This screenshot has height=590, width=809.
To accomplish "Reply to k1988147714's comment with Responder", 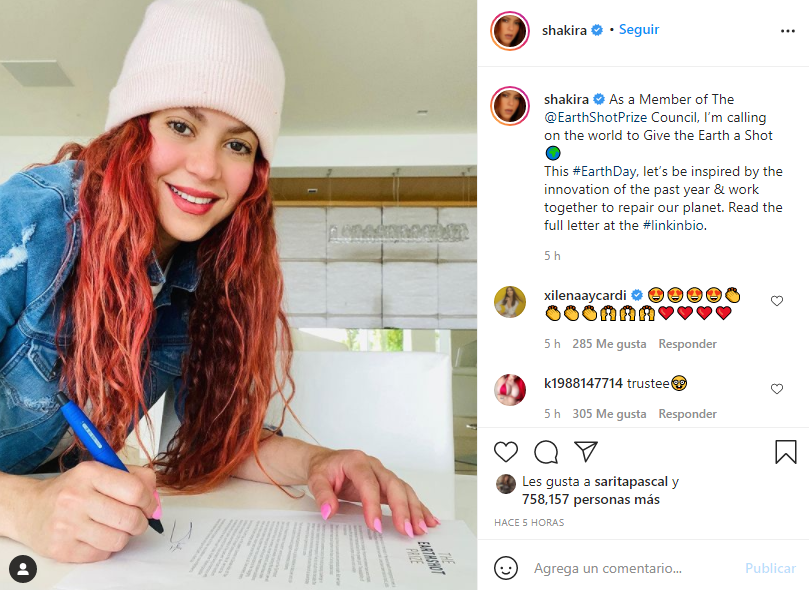I will [x=687, y=414].
